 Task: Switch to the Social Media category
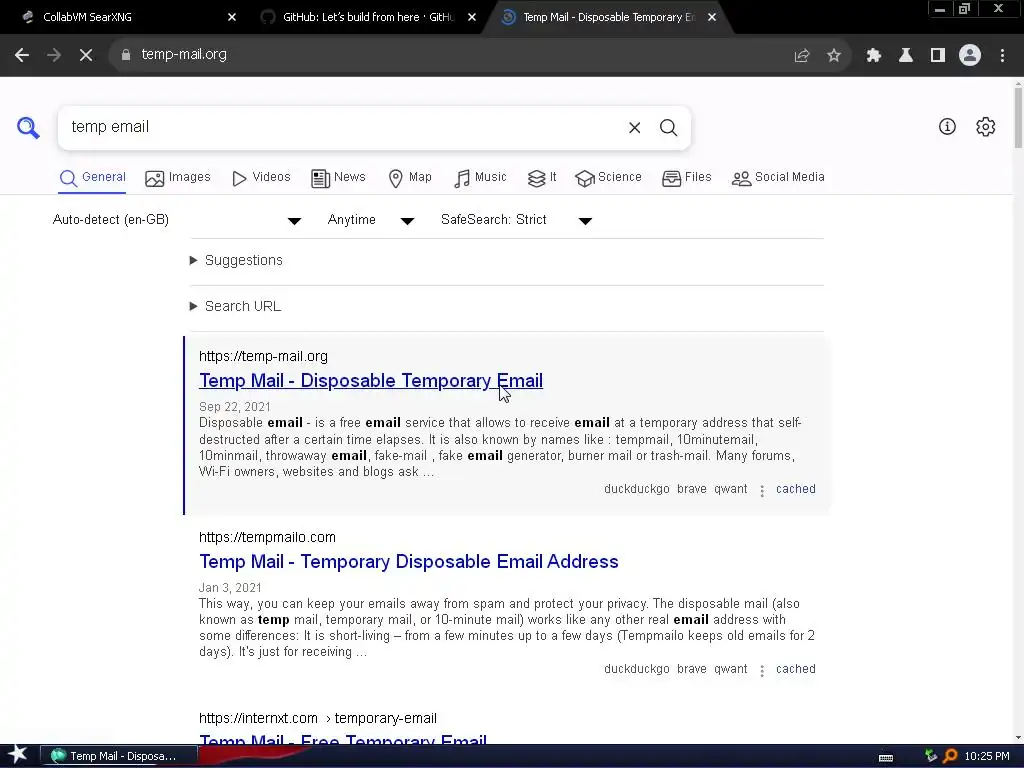[778, 178]
